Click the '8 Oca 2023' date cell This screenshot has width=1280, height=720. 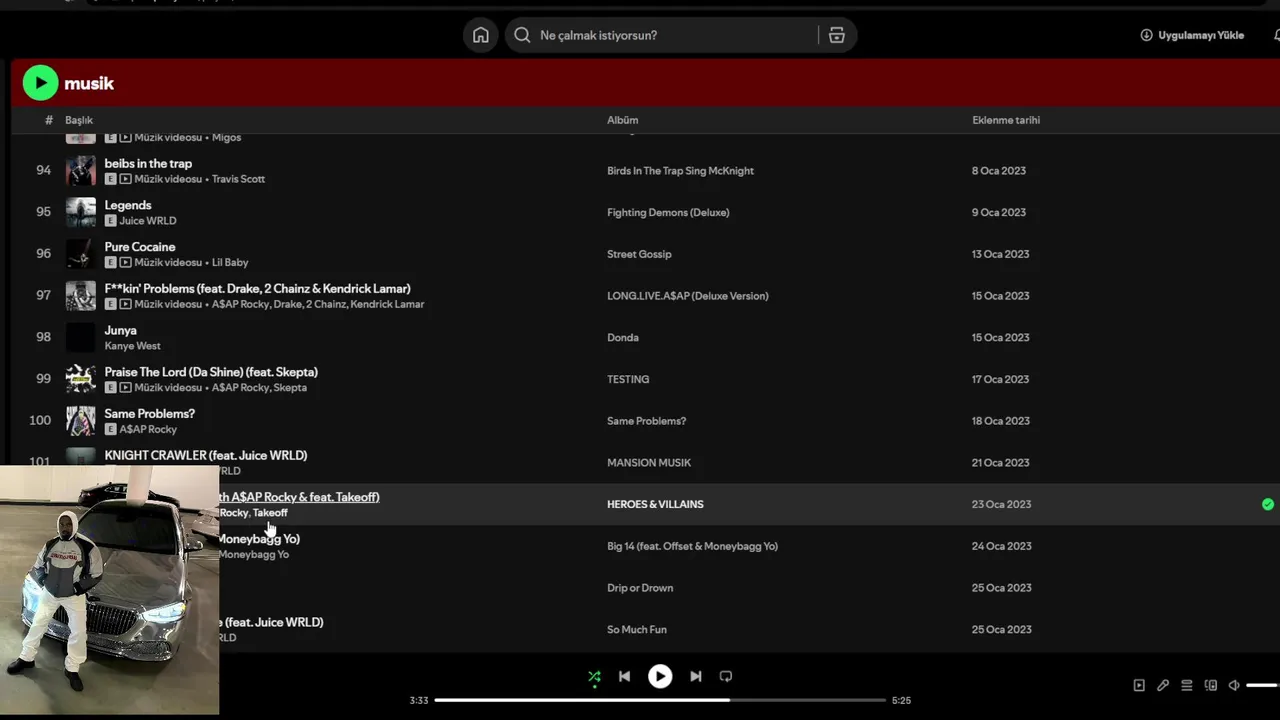(999, 171)
